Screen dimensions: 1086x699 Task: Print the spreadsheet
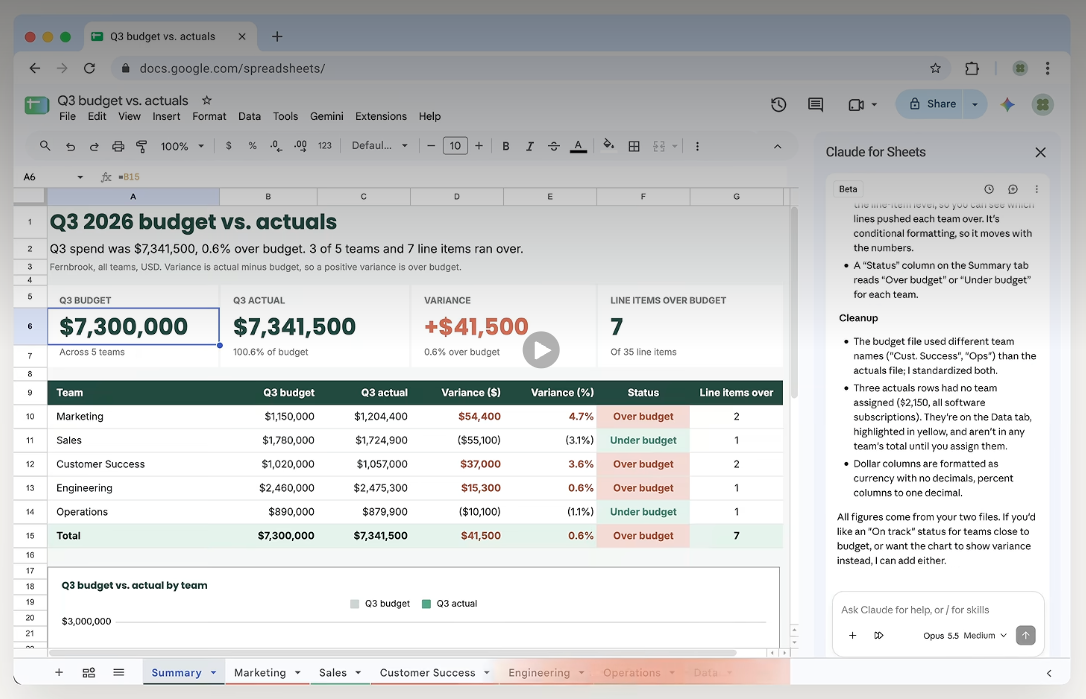coord(118,146)
